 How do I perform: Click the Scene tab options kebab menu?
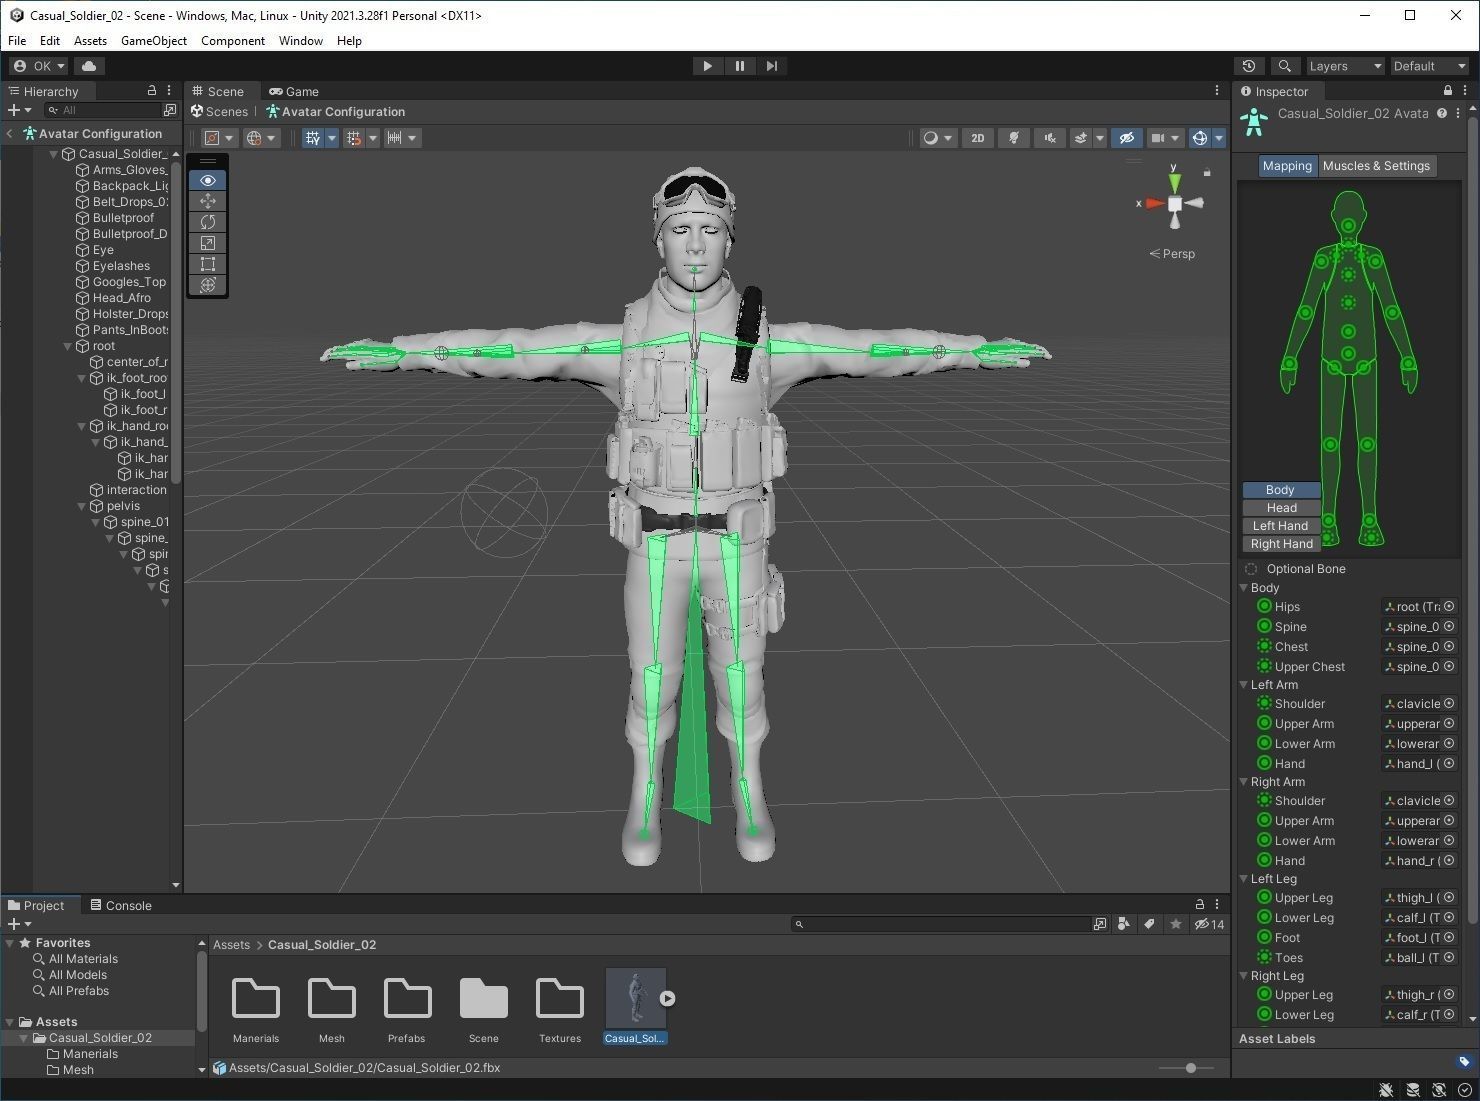1217,90
